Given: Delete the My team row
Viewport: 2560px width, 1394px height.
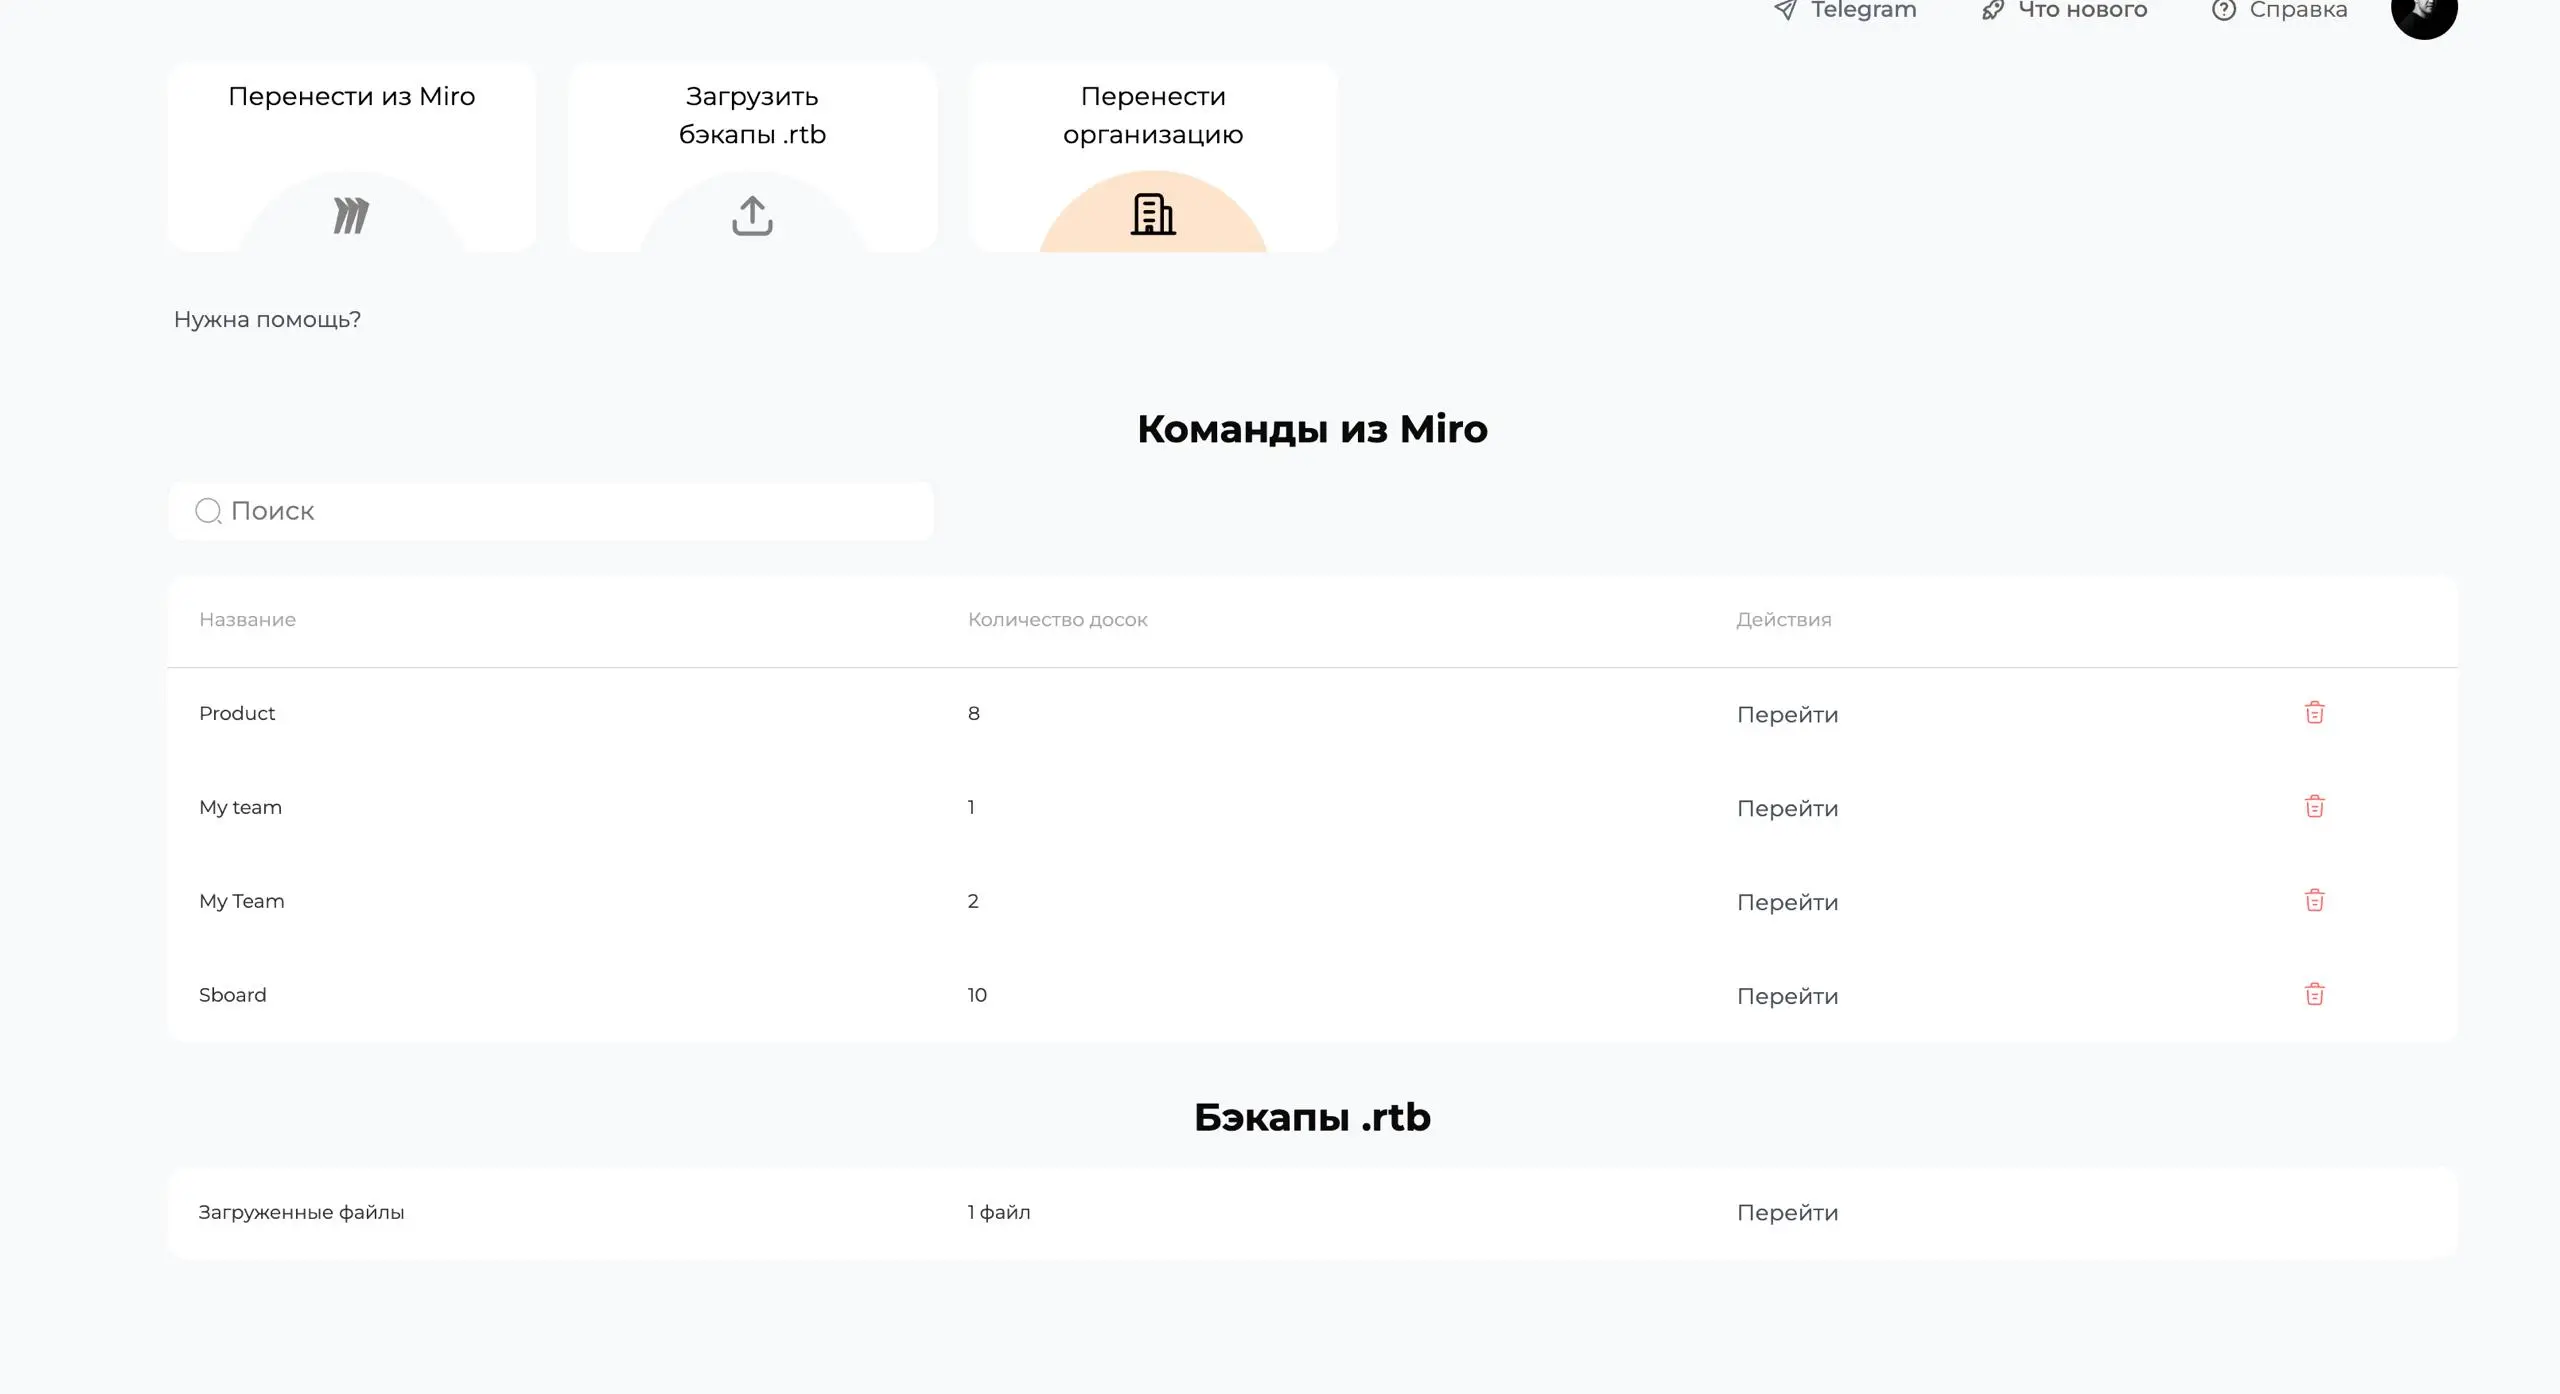Looking at the screenshot, I should coord(2314,807).
